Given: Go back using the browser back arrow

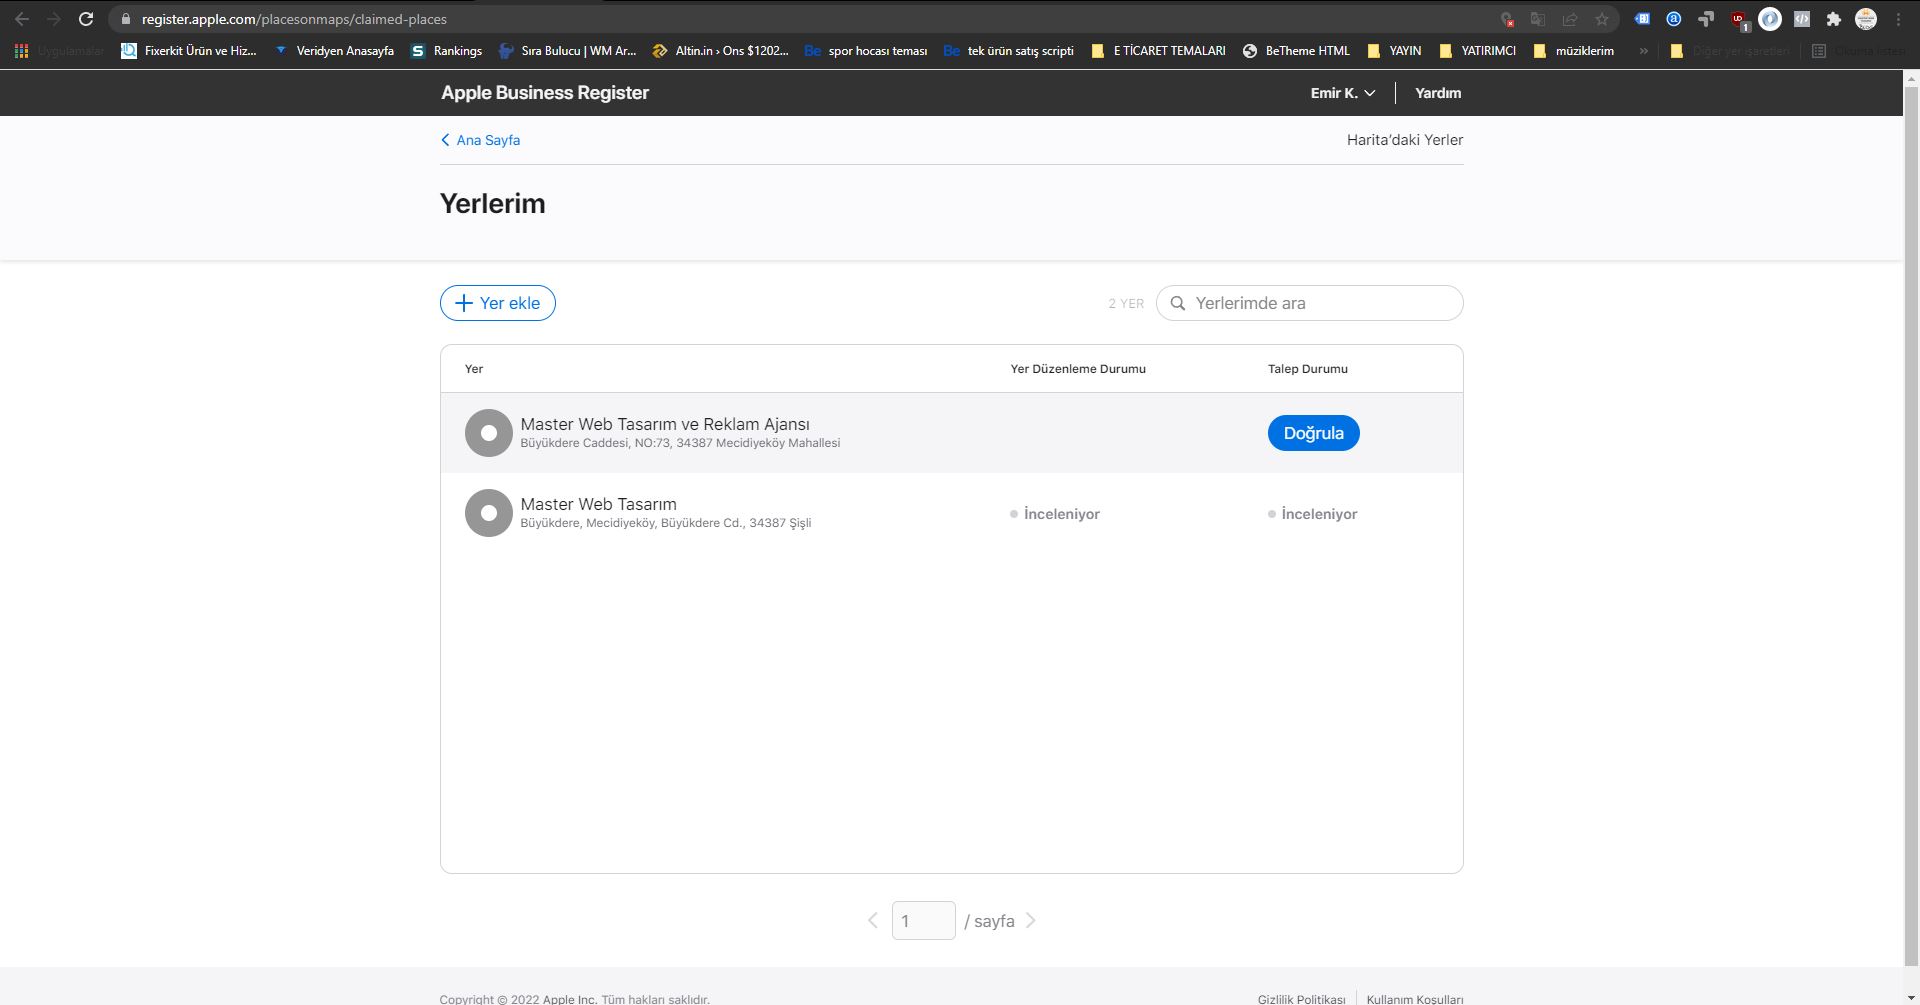Looking at the screenshot, I should click(22, 19).
